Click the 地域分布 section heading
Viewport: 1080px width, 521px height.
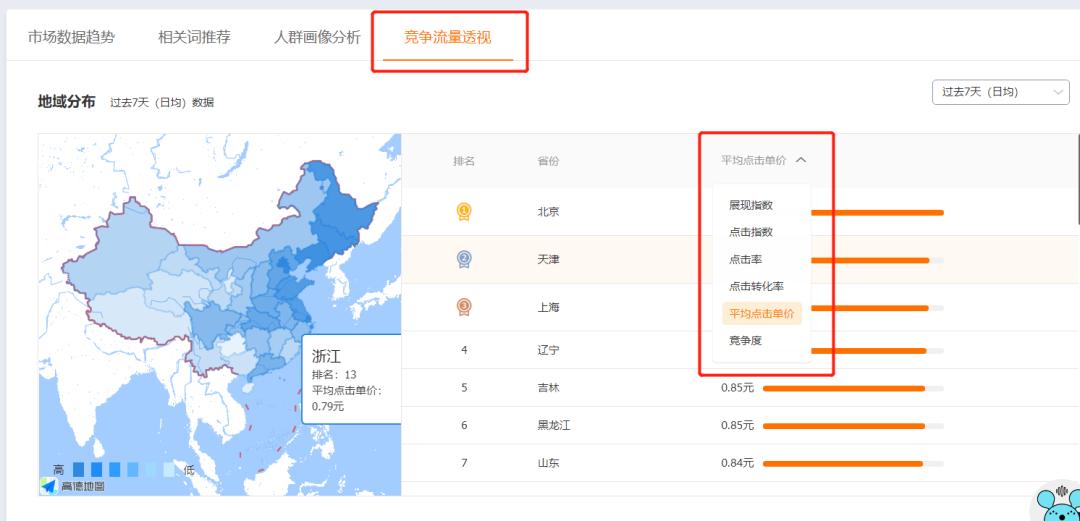[67, 102]
